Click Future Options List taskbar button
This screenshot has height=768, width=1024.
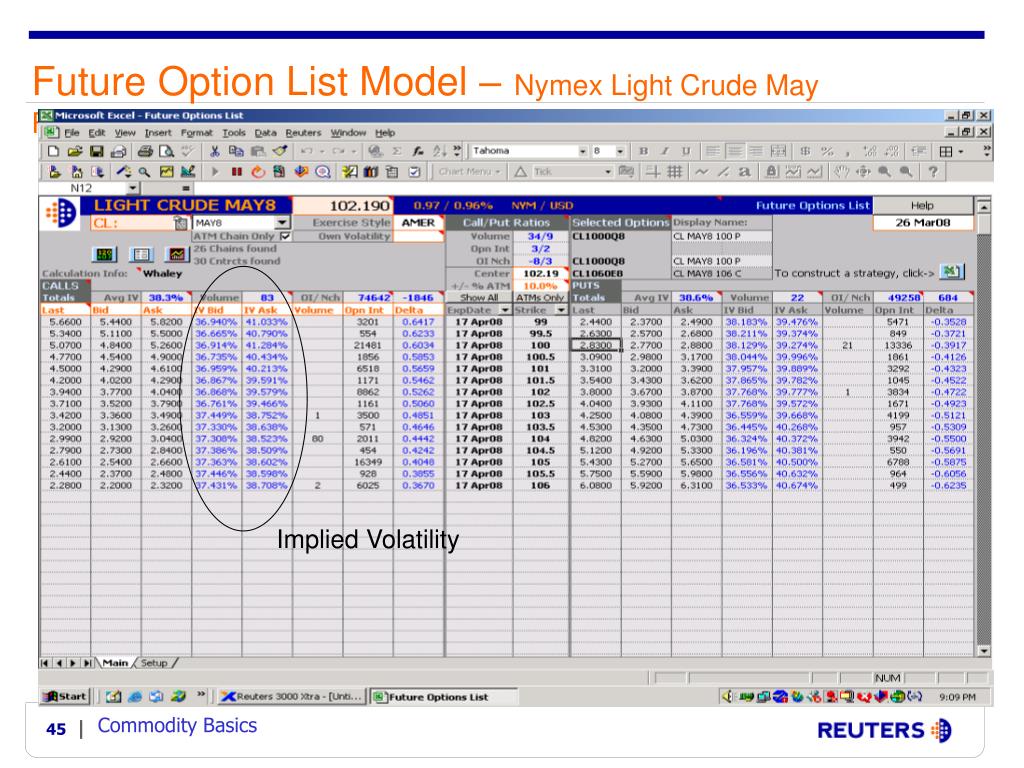tap(444, 697)
